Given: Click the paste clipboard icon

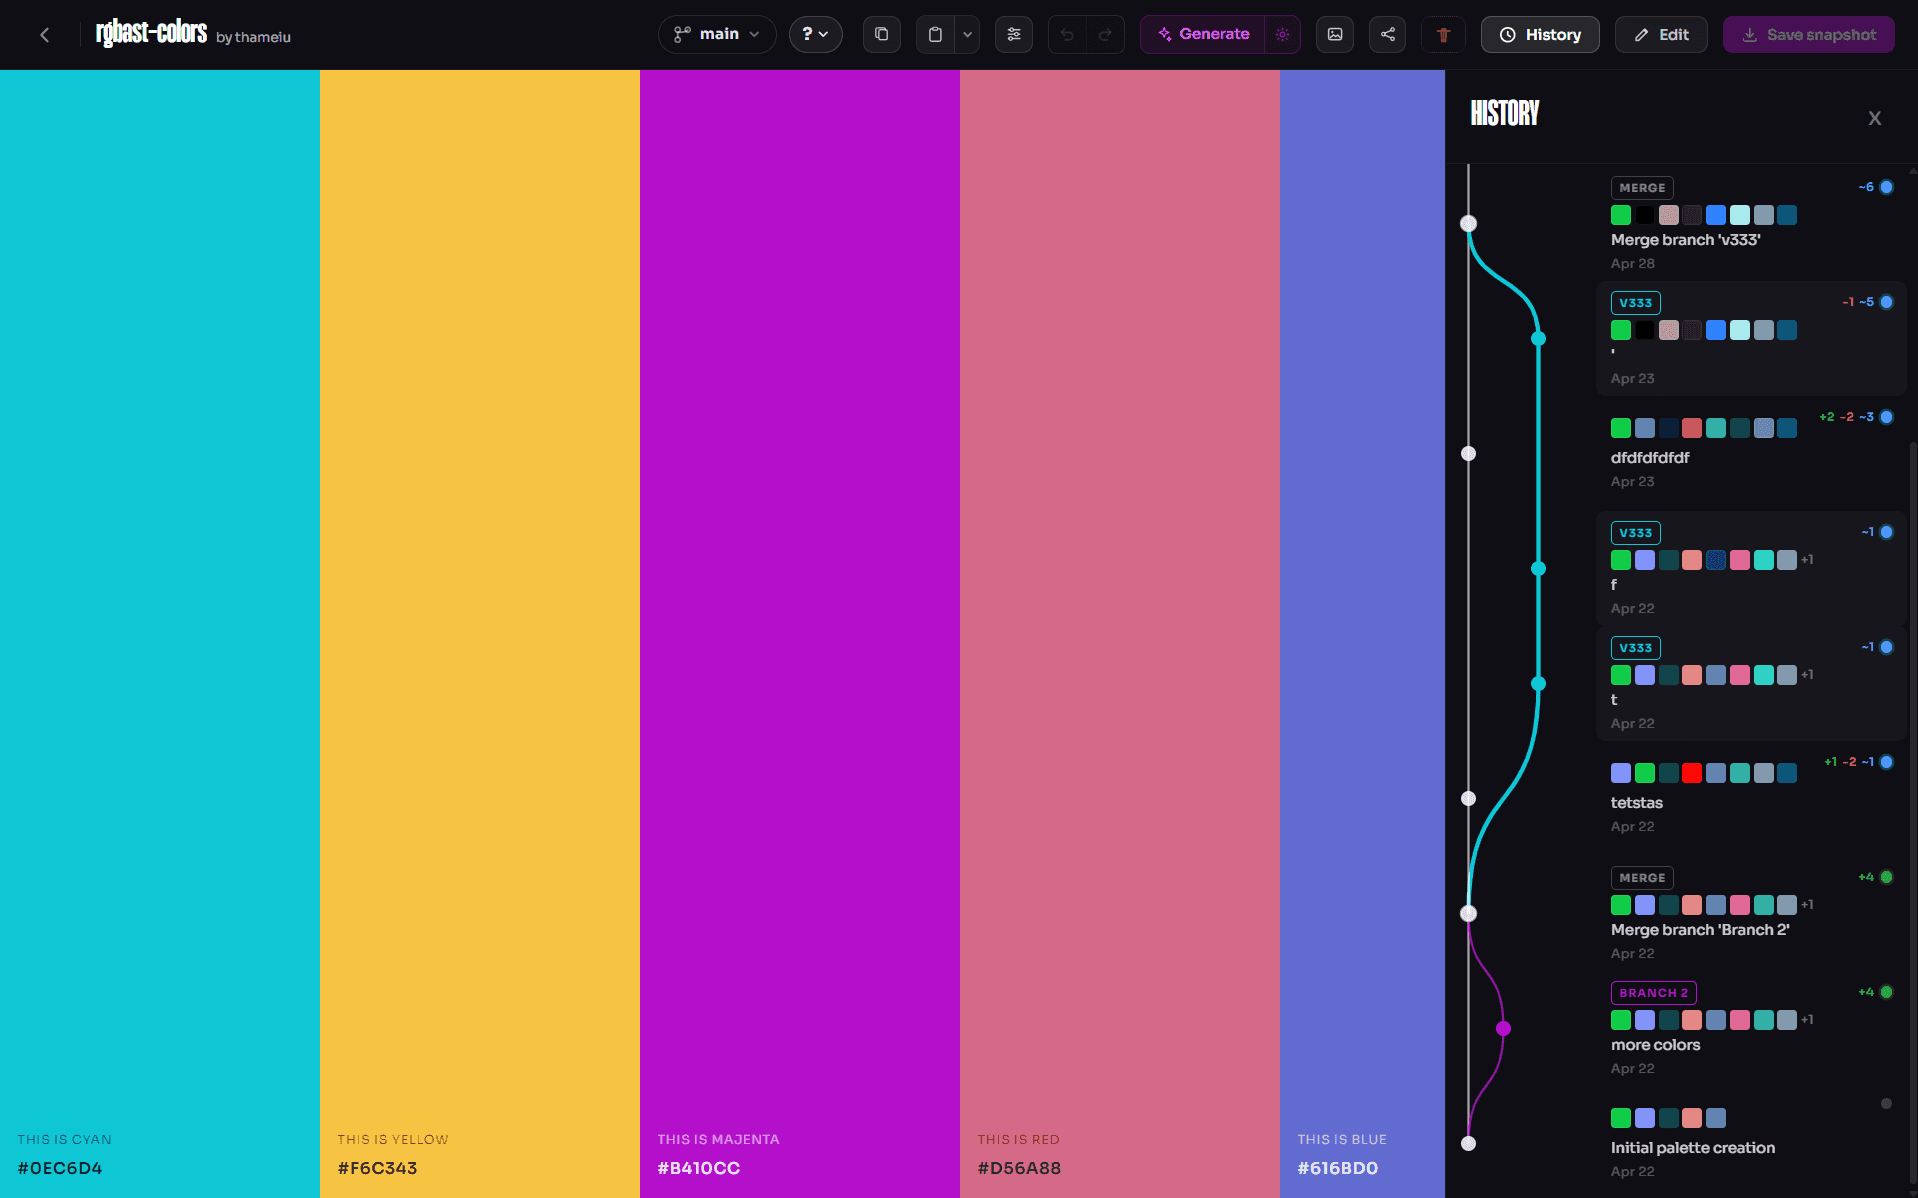Looking at the screenshot, I should click(x=935, y=34).
